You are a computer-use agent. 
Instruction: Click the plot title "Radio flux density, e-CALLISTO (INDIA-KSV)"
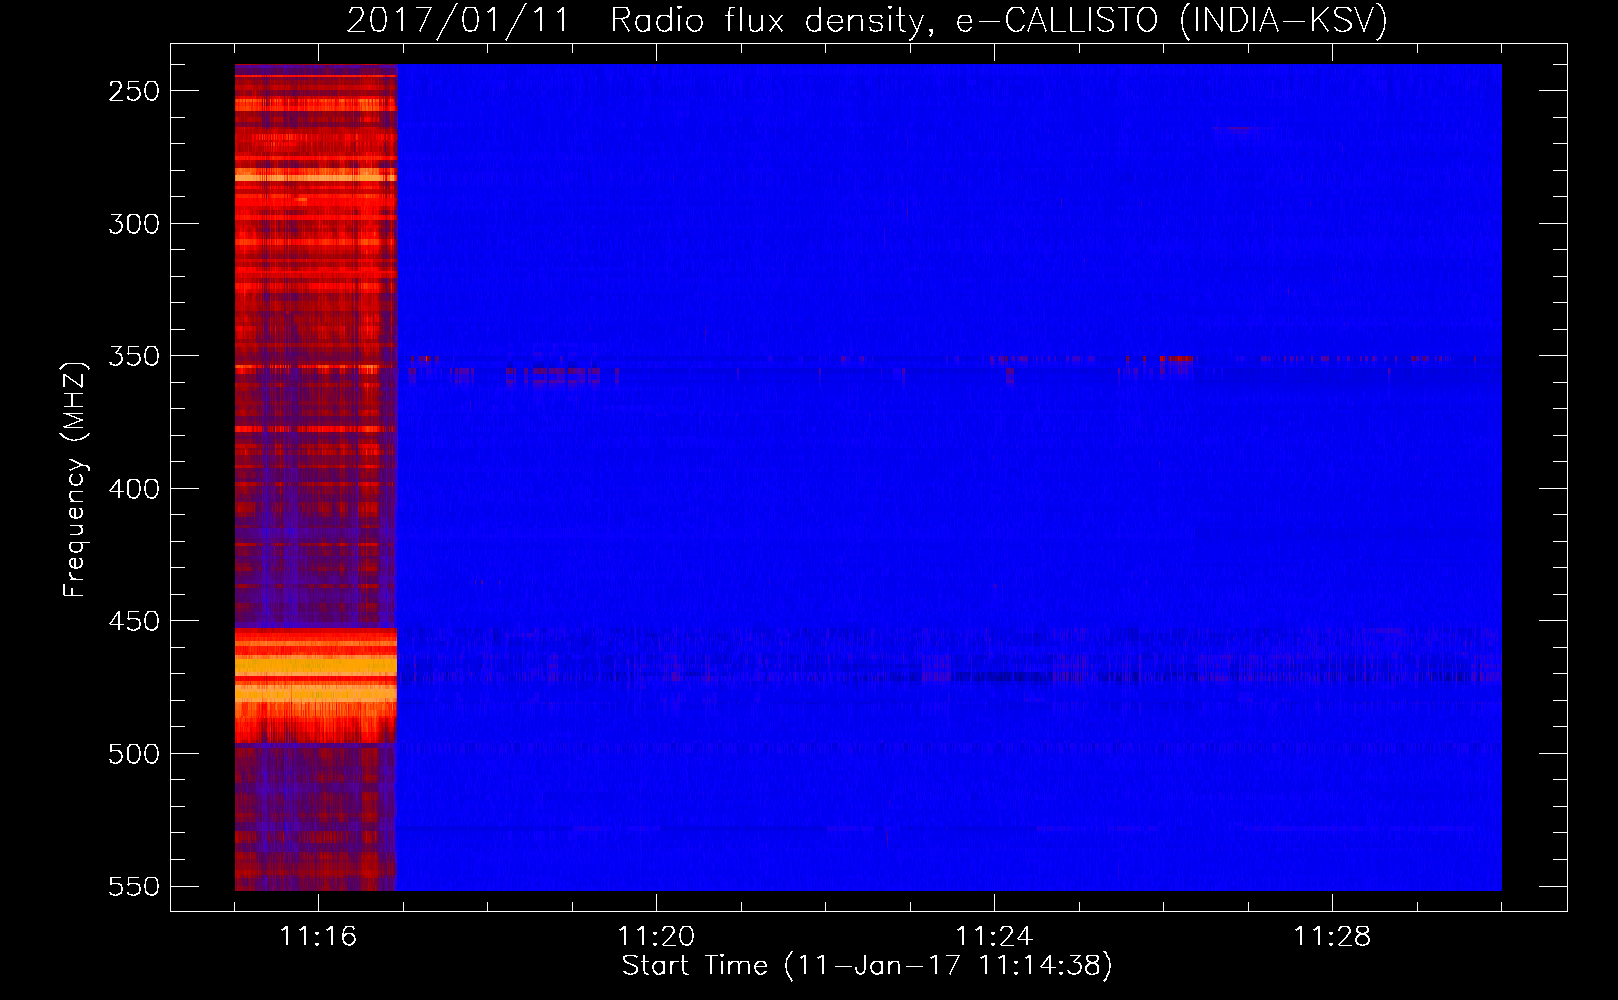pyautogui.click(x=999, y=20)
